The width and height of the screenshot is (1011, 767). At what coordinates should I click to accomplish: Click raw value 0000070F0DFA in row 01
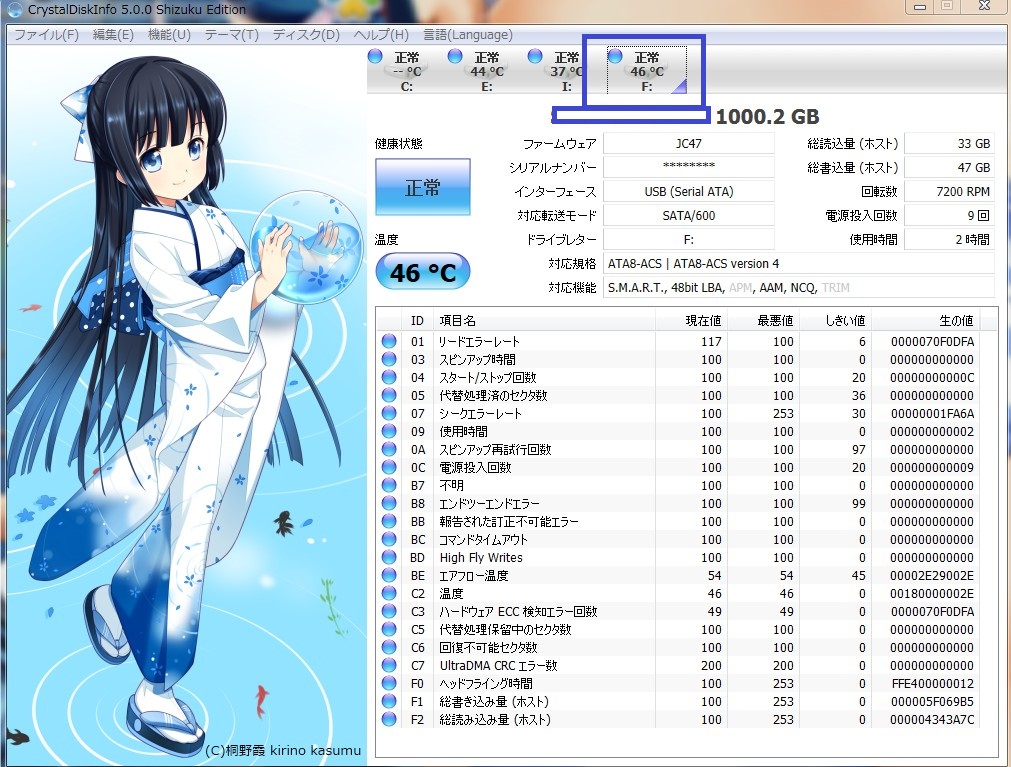(932, 342)
